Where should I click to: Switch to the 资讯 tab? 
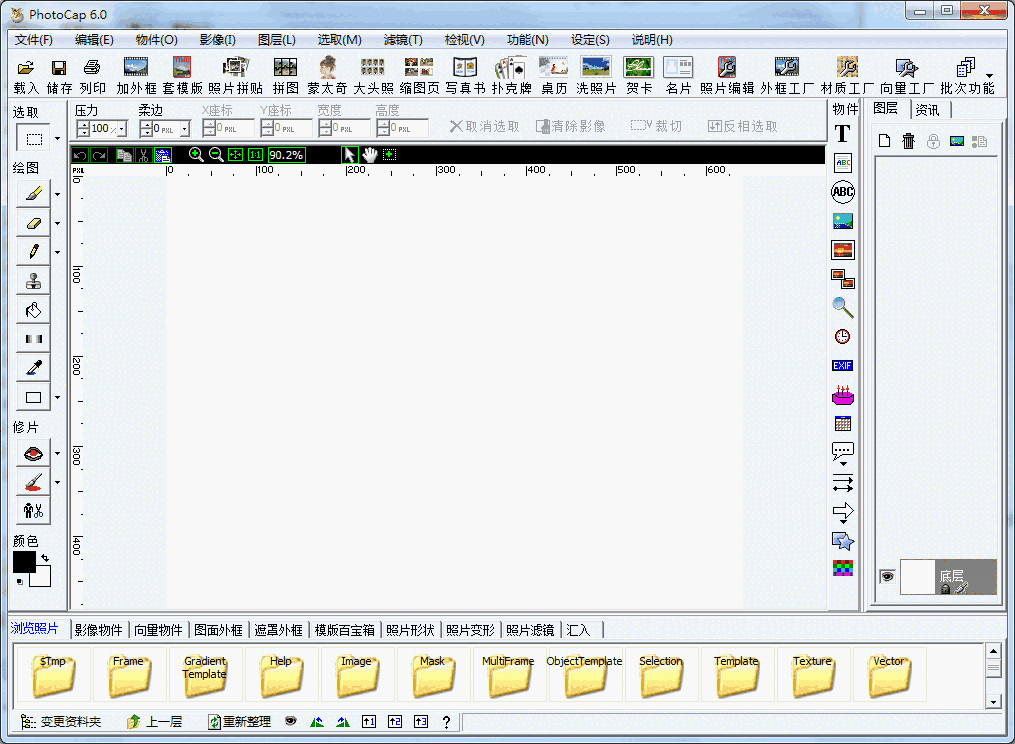928,110
